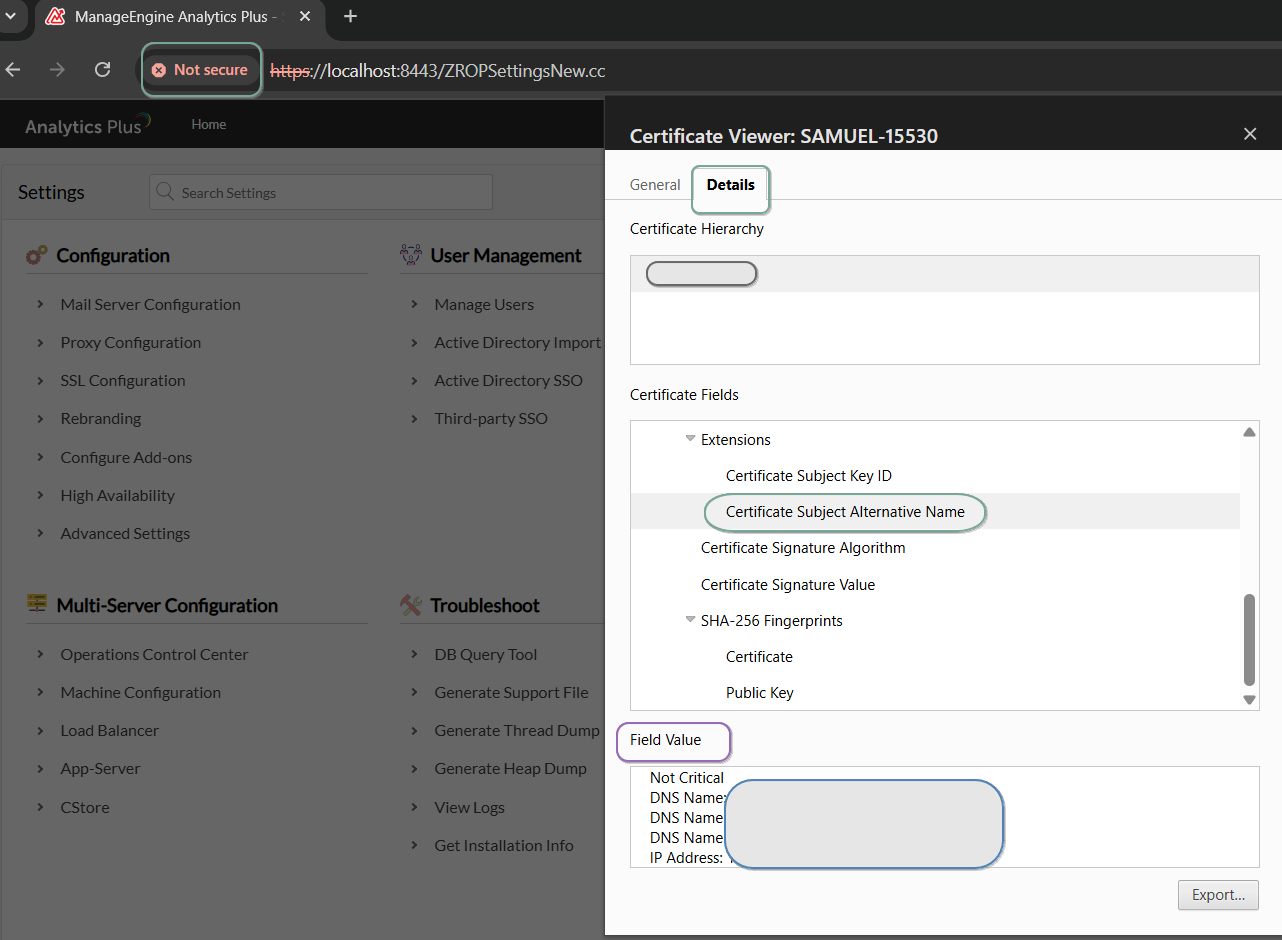Open App-Server settings
Viewport: 1282px width, 940px height.
coord(100,769)
